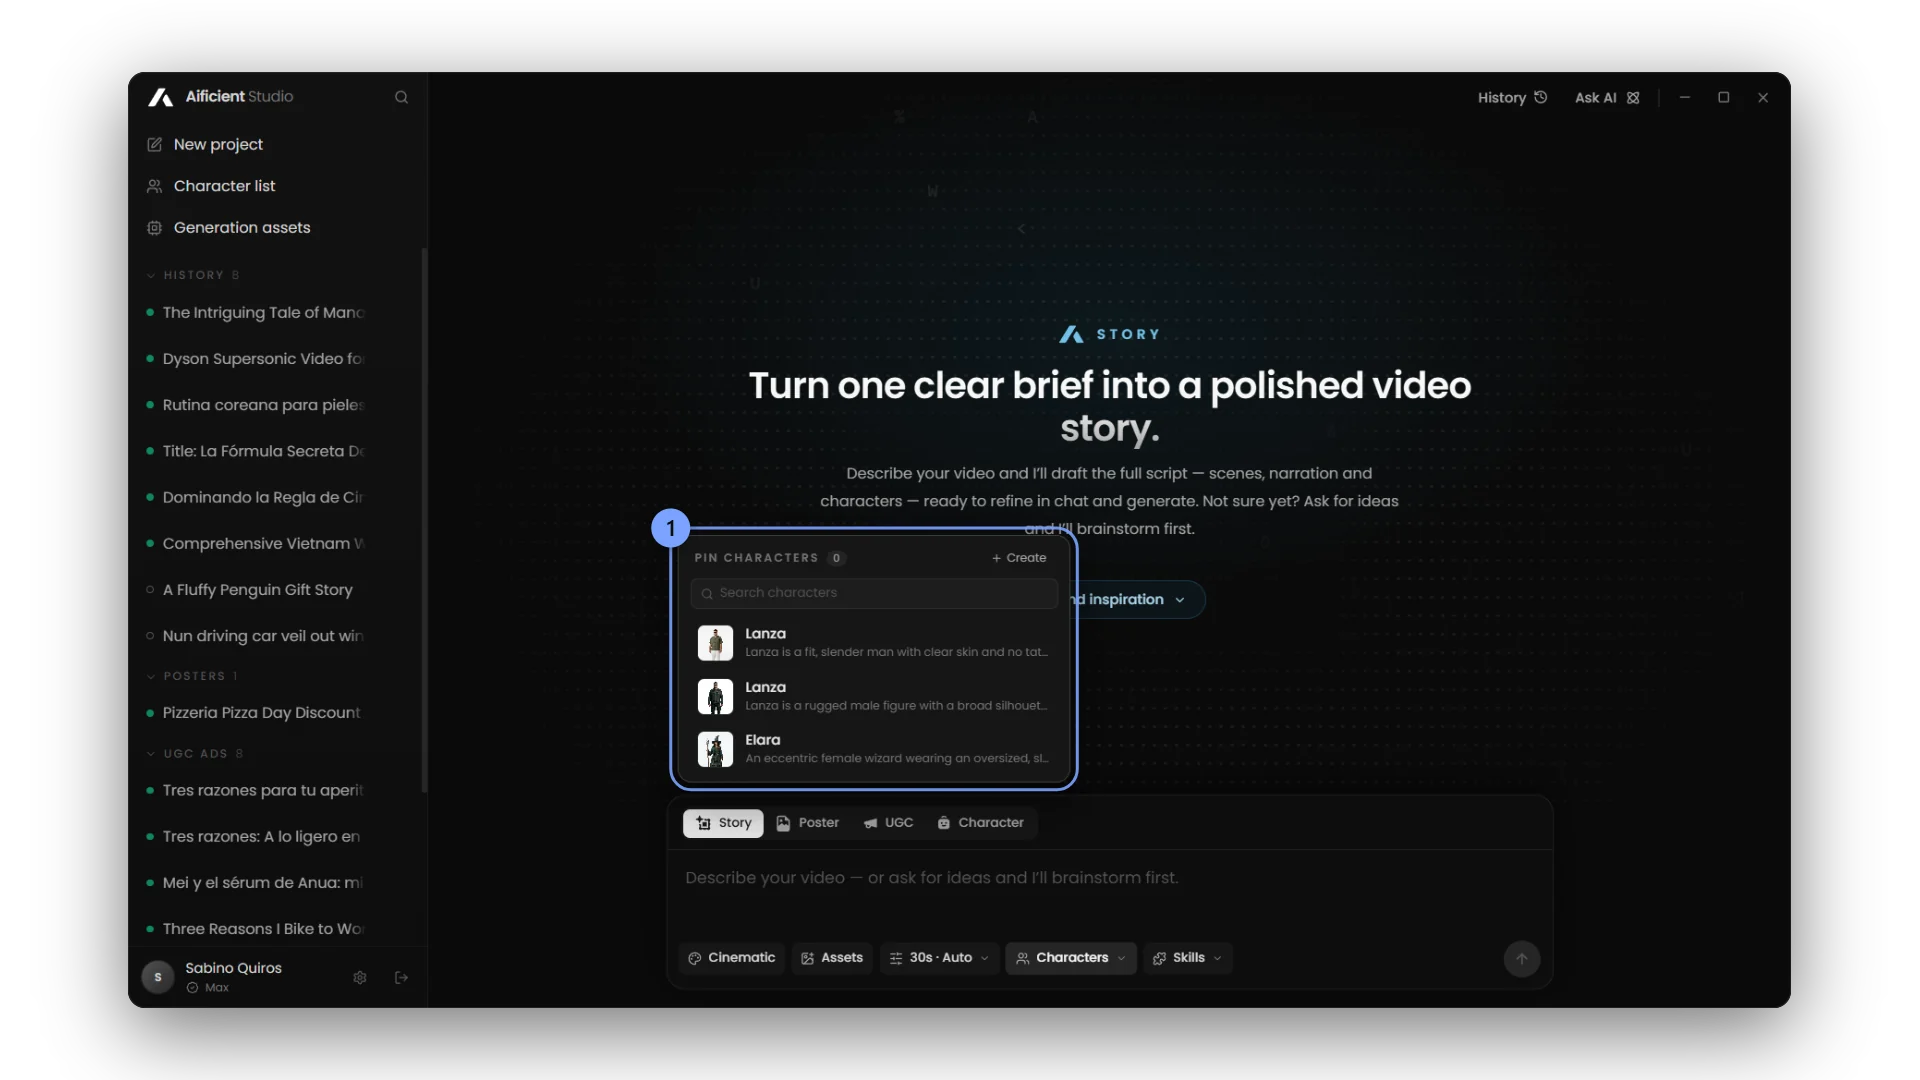Open Rutina coreana para pieles project
Image resolution: width=1920 pixels, height=1080 pixels.
point(264,405)
